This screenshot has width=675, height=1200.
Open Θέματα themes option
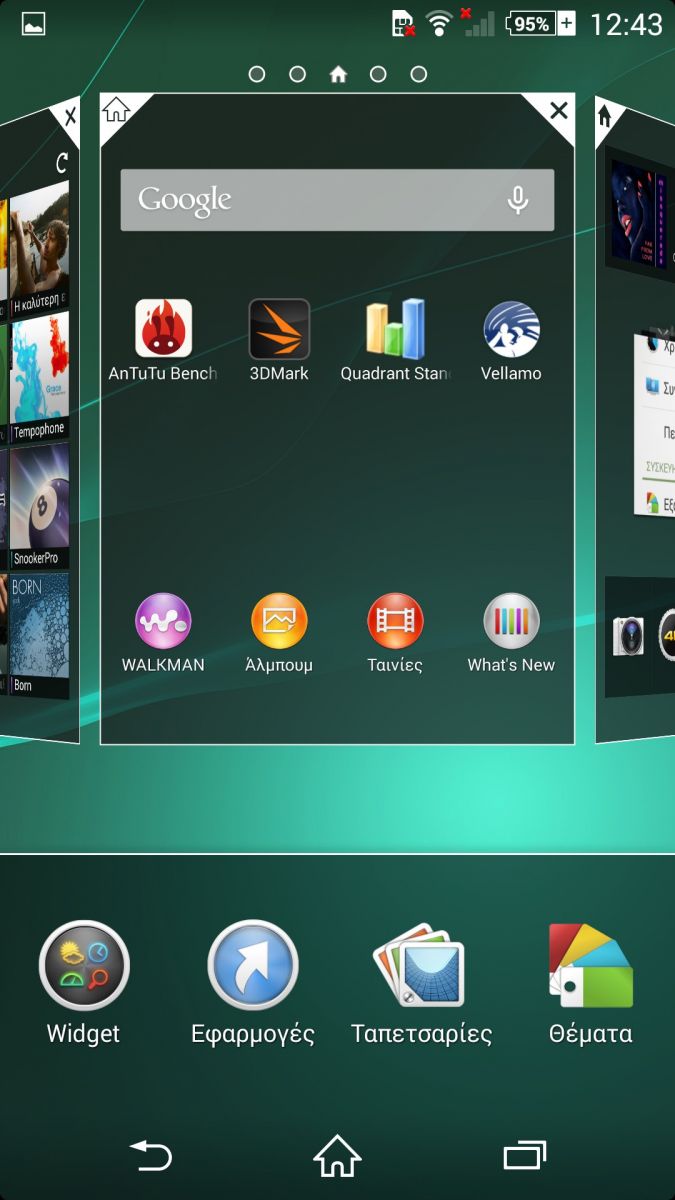click(x=590, y=983)
